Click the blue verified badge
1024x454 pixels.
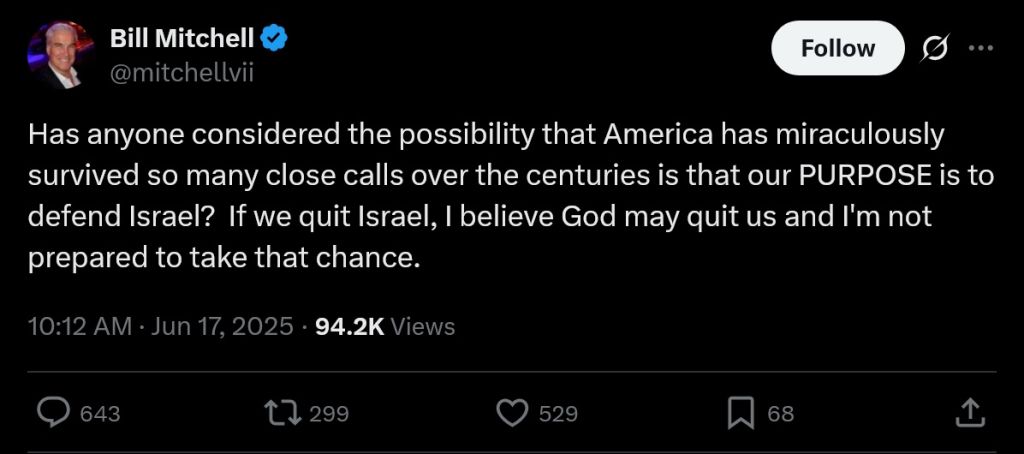click(275, 41)
